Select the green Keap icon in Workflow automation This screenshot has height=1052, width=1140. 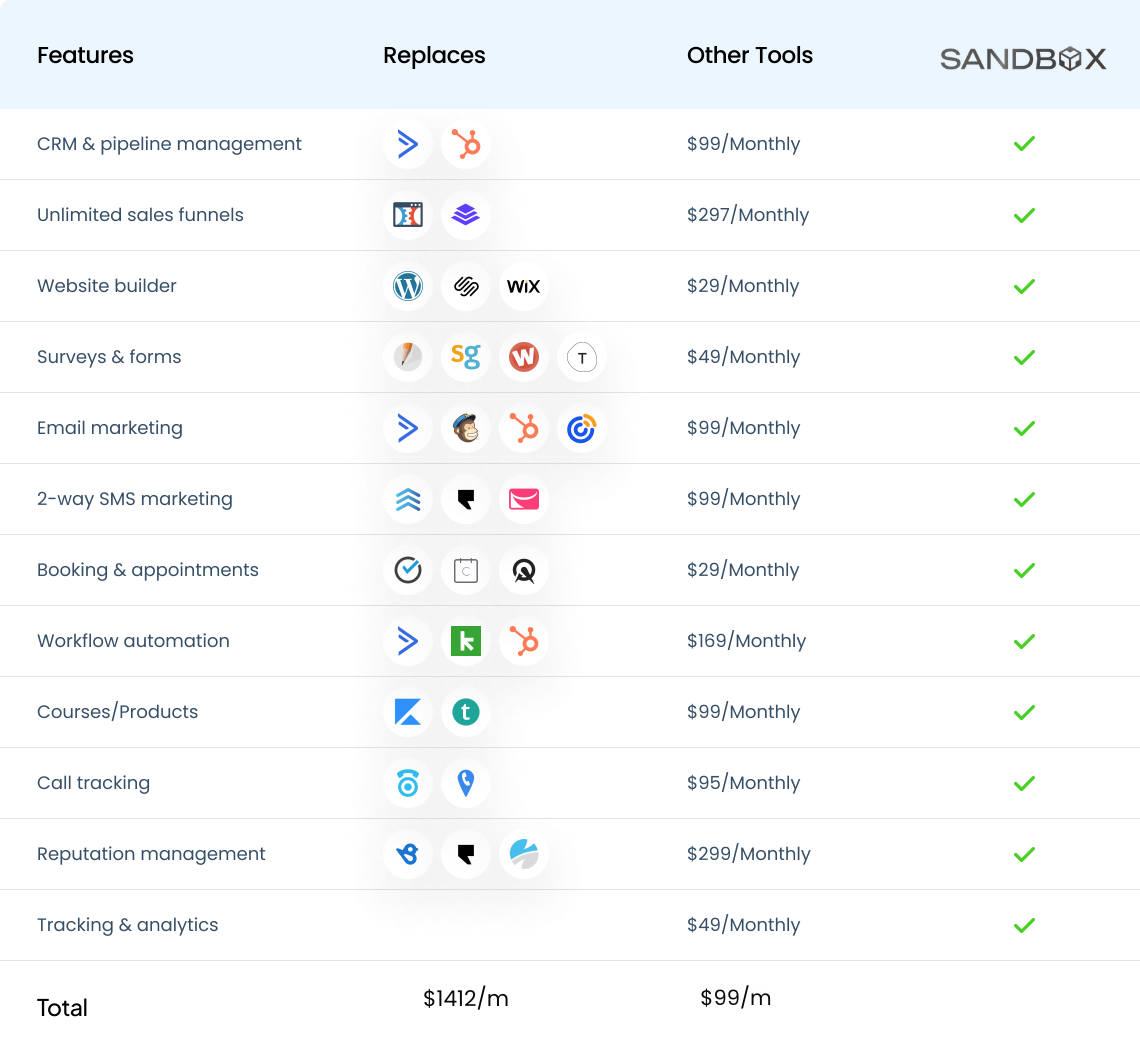point(466,641)
